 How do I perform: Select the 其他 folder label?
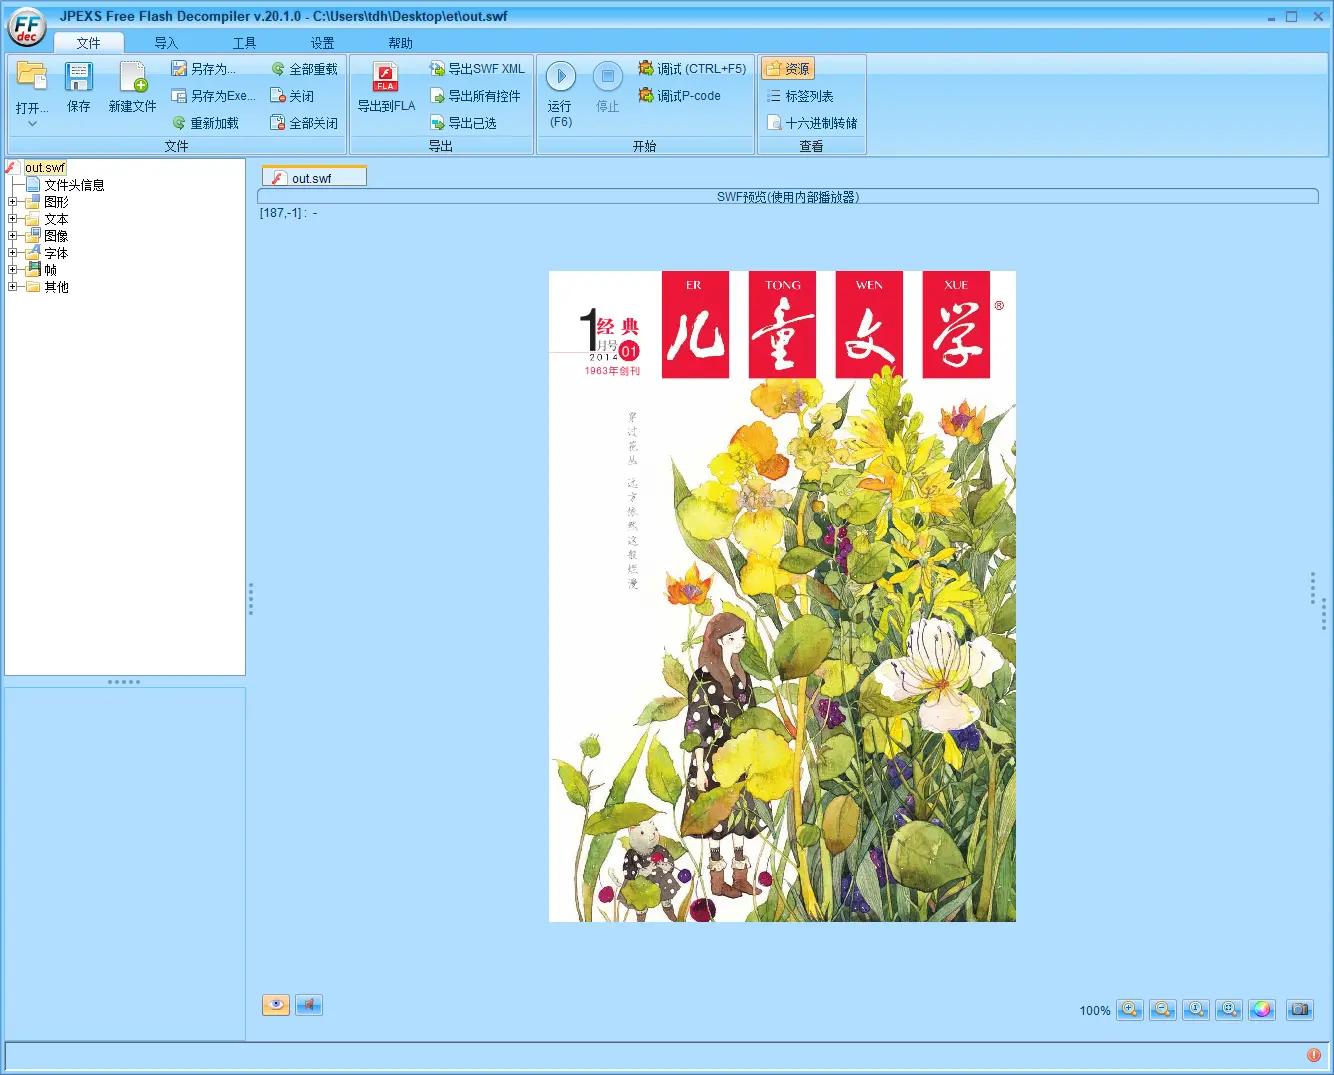click(56, 287)
